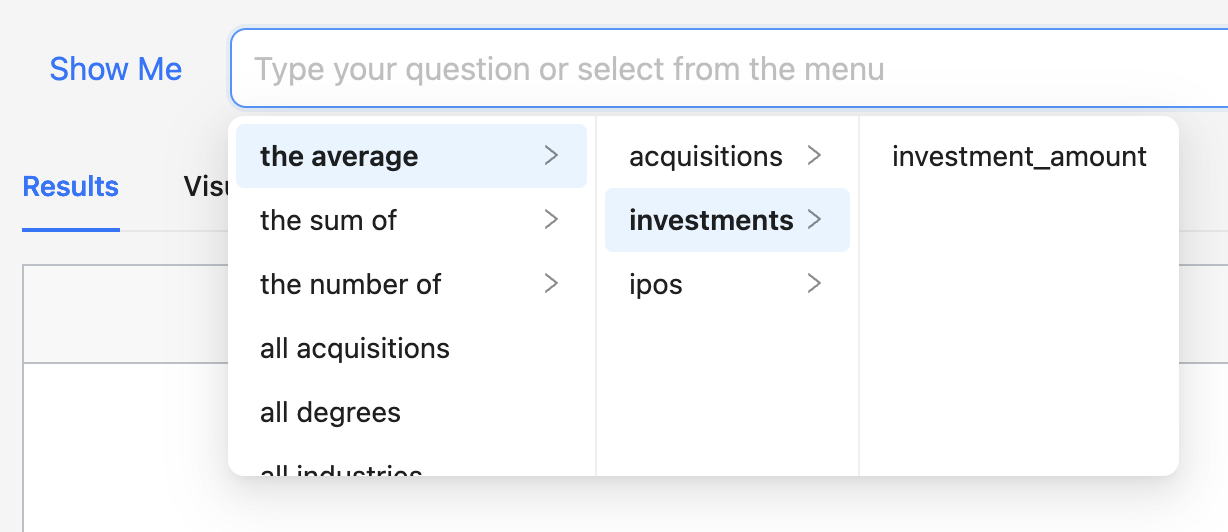Click the Show Me link
This screenshot has height=532, width=1228.
[x=116, y=69]
